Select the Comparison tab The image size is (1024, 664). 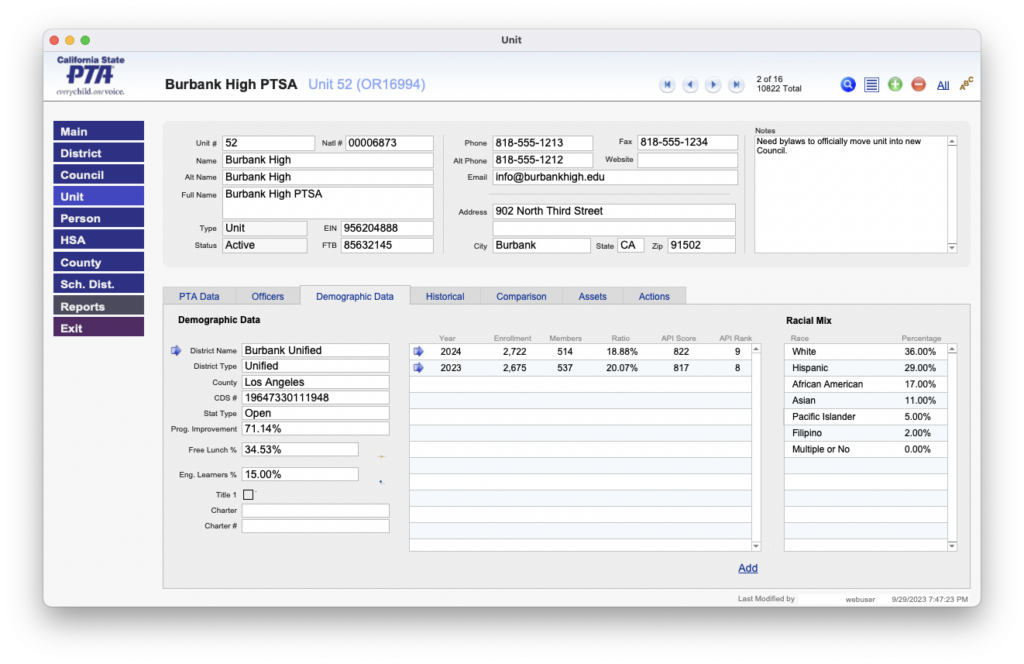tap(521, 296)
